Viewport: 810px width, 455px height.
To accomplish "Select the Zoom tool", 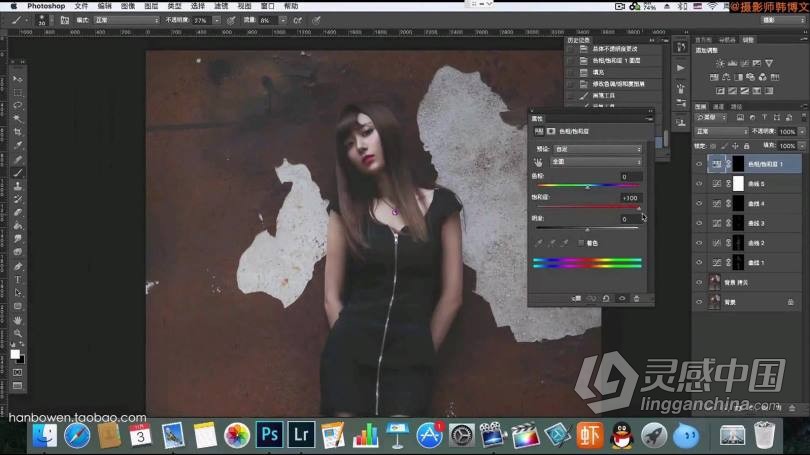I will [18, 334].
